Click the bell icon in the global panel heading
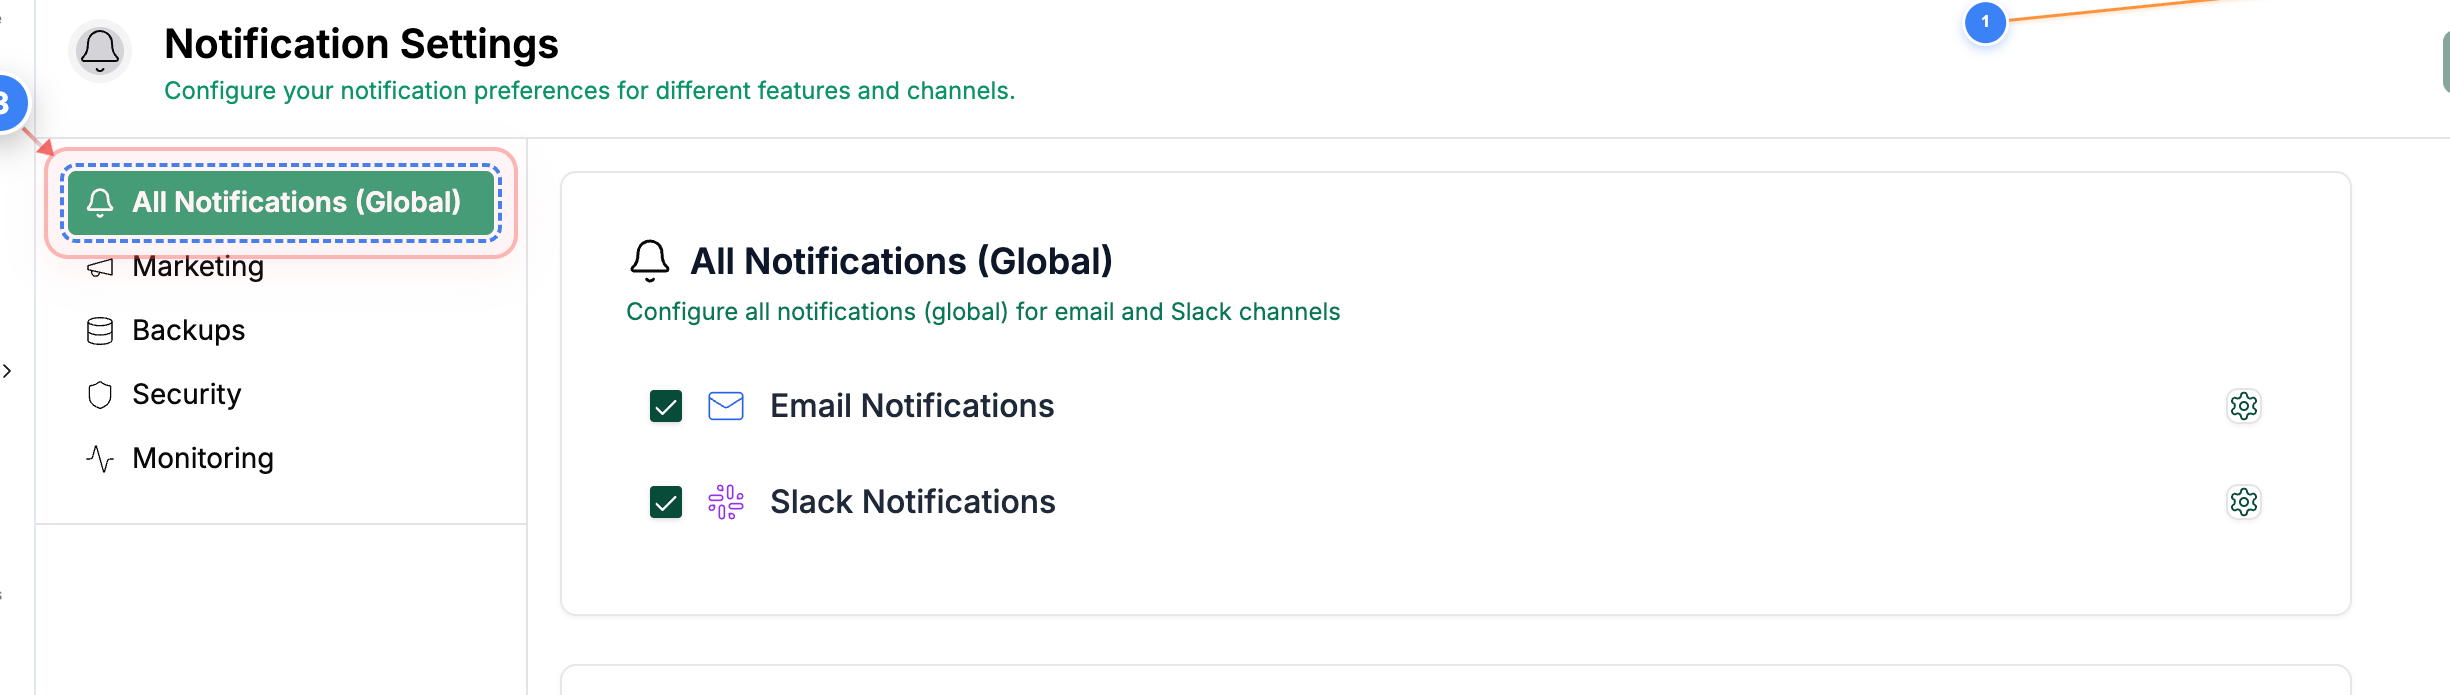Screen dimensions: 2450x695 click(650, 260)
